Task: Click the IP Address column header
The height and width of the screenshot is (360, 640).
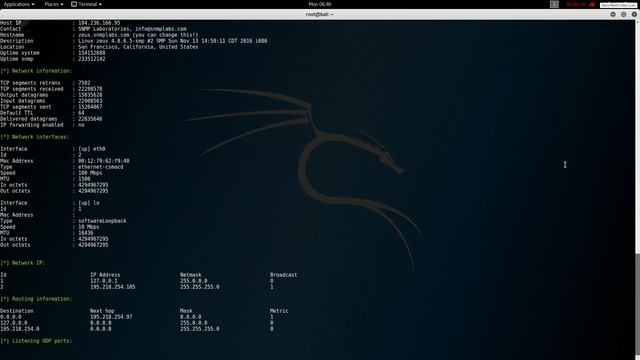Action: [105, 275]
